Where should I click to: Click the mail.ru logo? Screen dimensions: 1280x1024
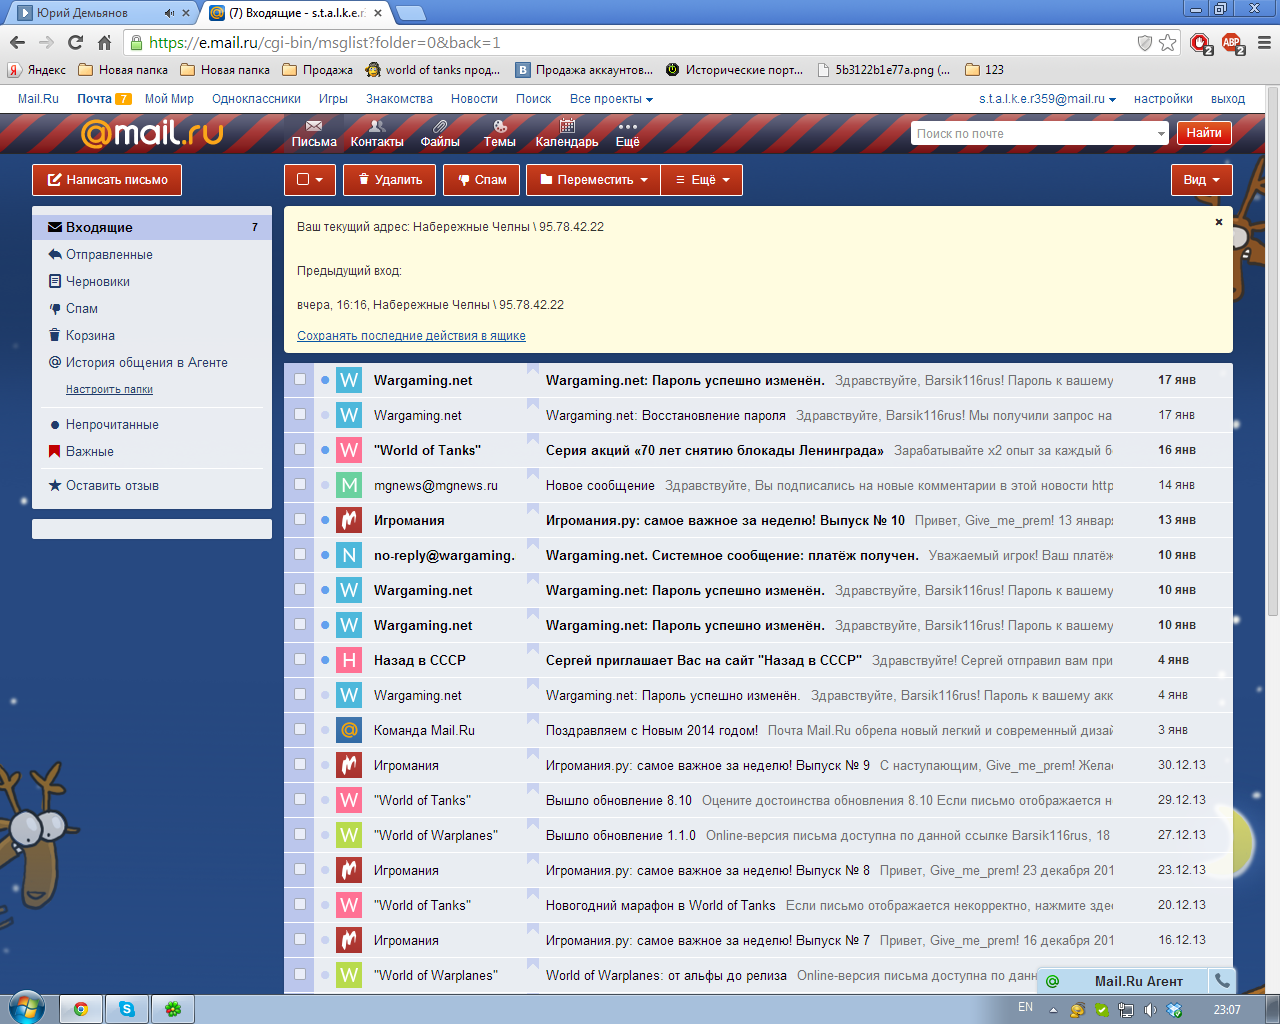(152, 132)
